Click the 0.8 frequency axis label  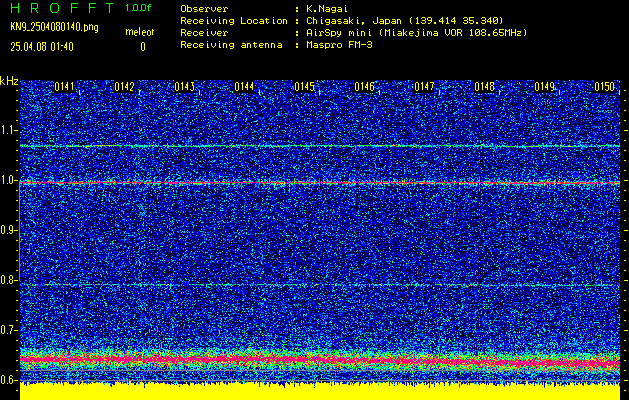8,280
